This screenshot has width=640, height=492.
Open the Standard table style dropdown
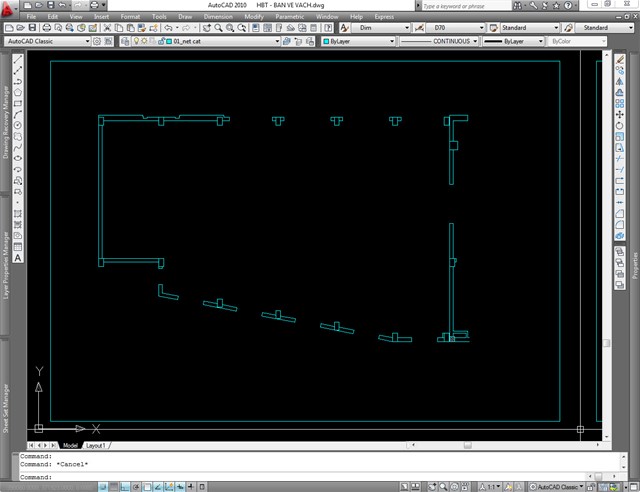[530, 28]
